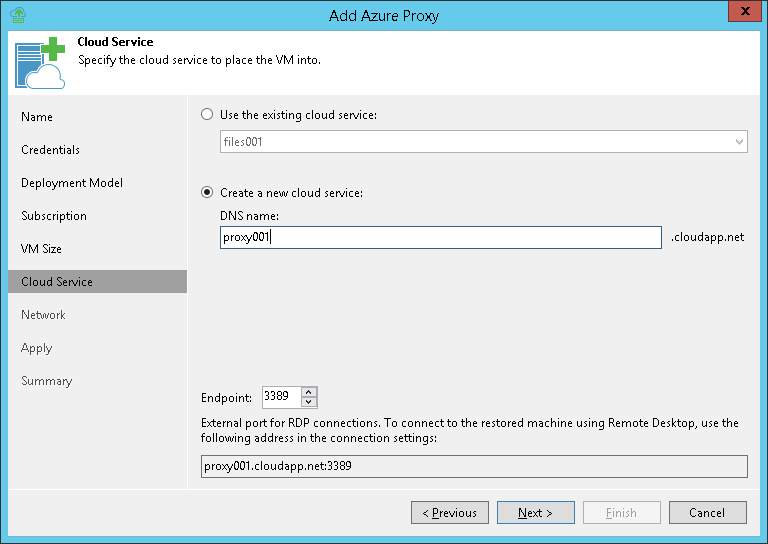Go to the Subscription wizard step

(x=54, y=216)
